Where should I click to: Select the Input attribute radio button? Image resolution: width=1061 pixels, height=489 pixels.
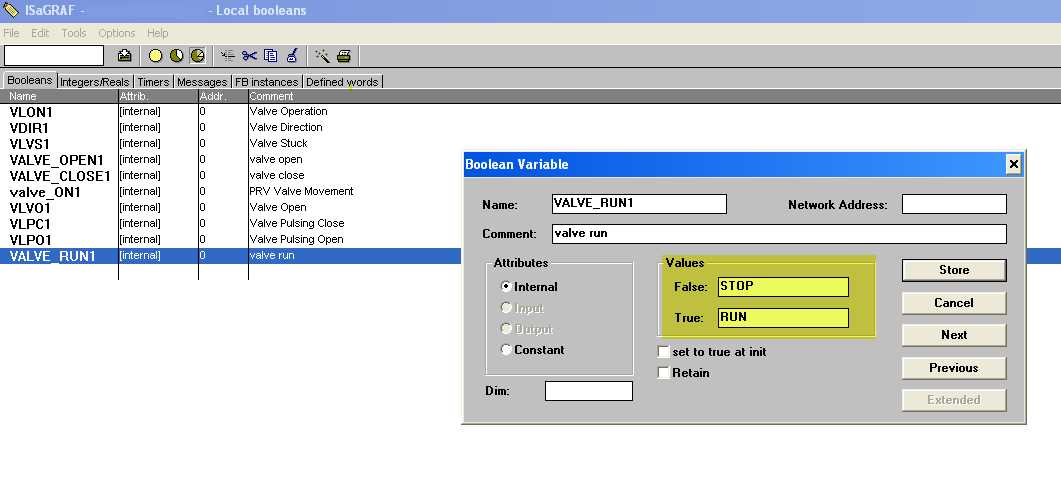pyautogui.click(x=505, y=308)
